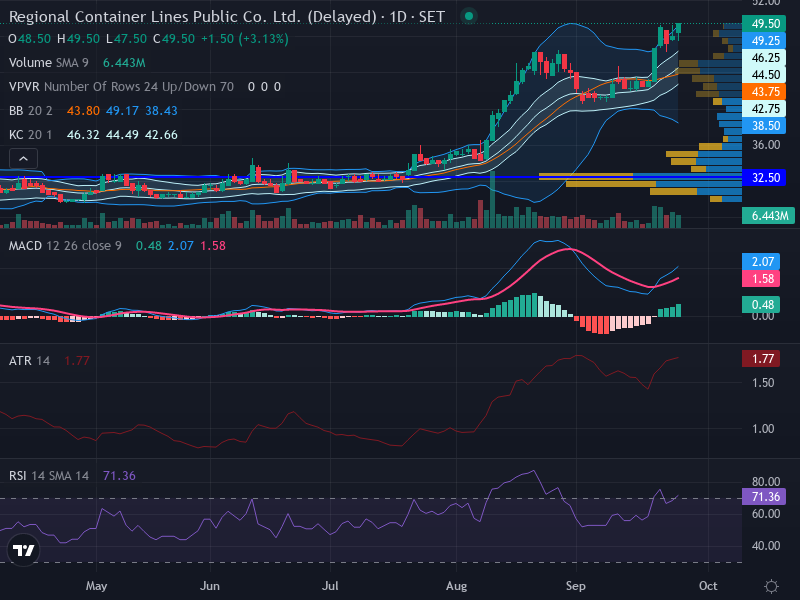The image size is (800, 600).
Task: Click the +1.50 (+3.13%) change value
Action: click(x=244, y=39)
